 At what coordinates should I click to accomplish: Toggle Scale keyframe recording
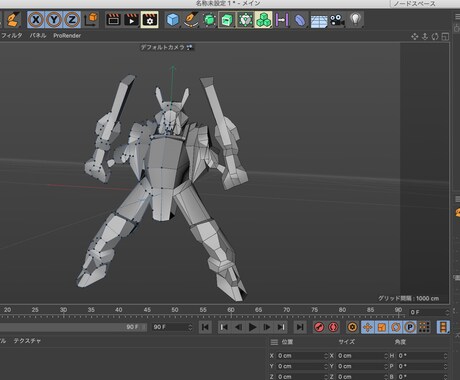click(382, 327)
